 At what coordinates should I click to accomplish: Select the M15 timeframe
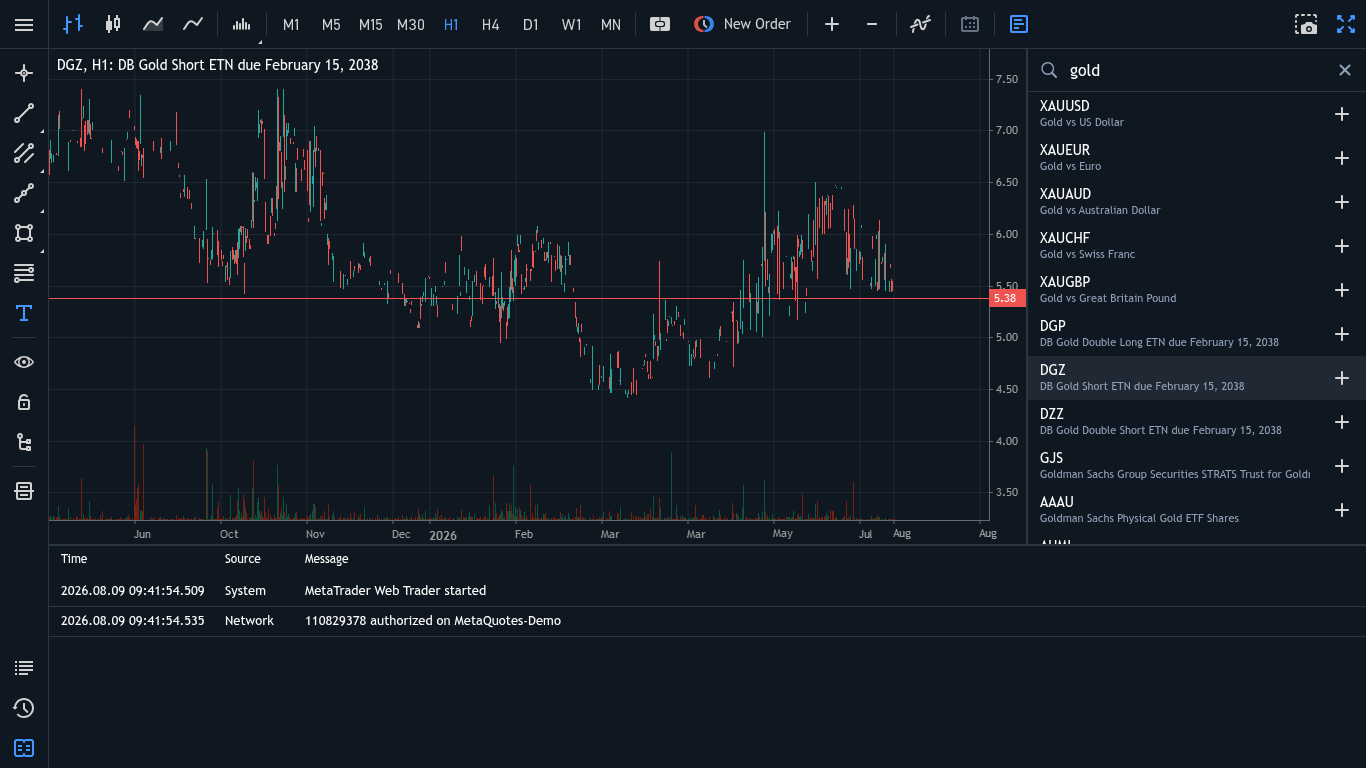(371, 24)
